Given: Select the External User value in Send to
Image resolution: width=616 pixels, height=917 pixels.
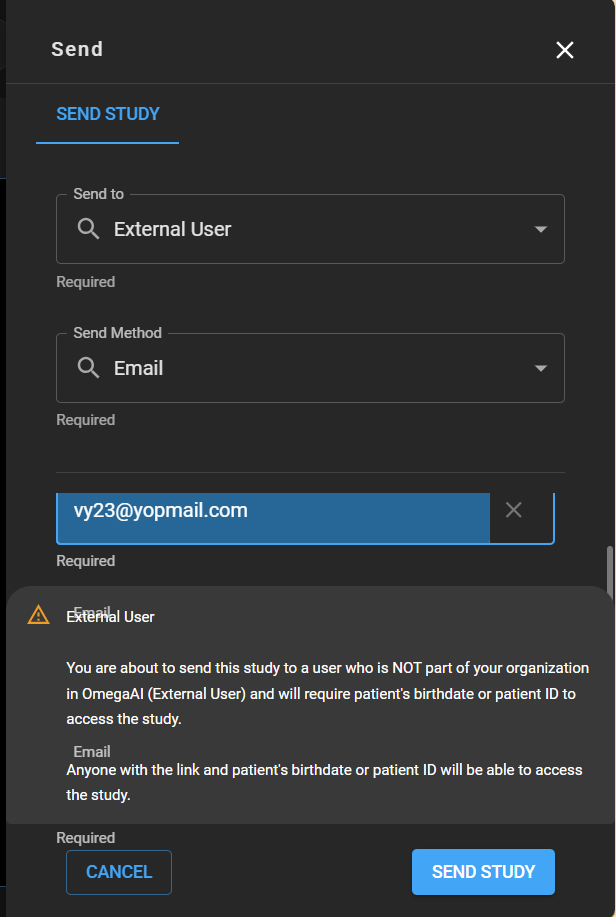Looking at the screenshot, I should [x=172, y=229].
